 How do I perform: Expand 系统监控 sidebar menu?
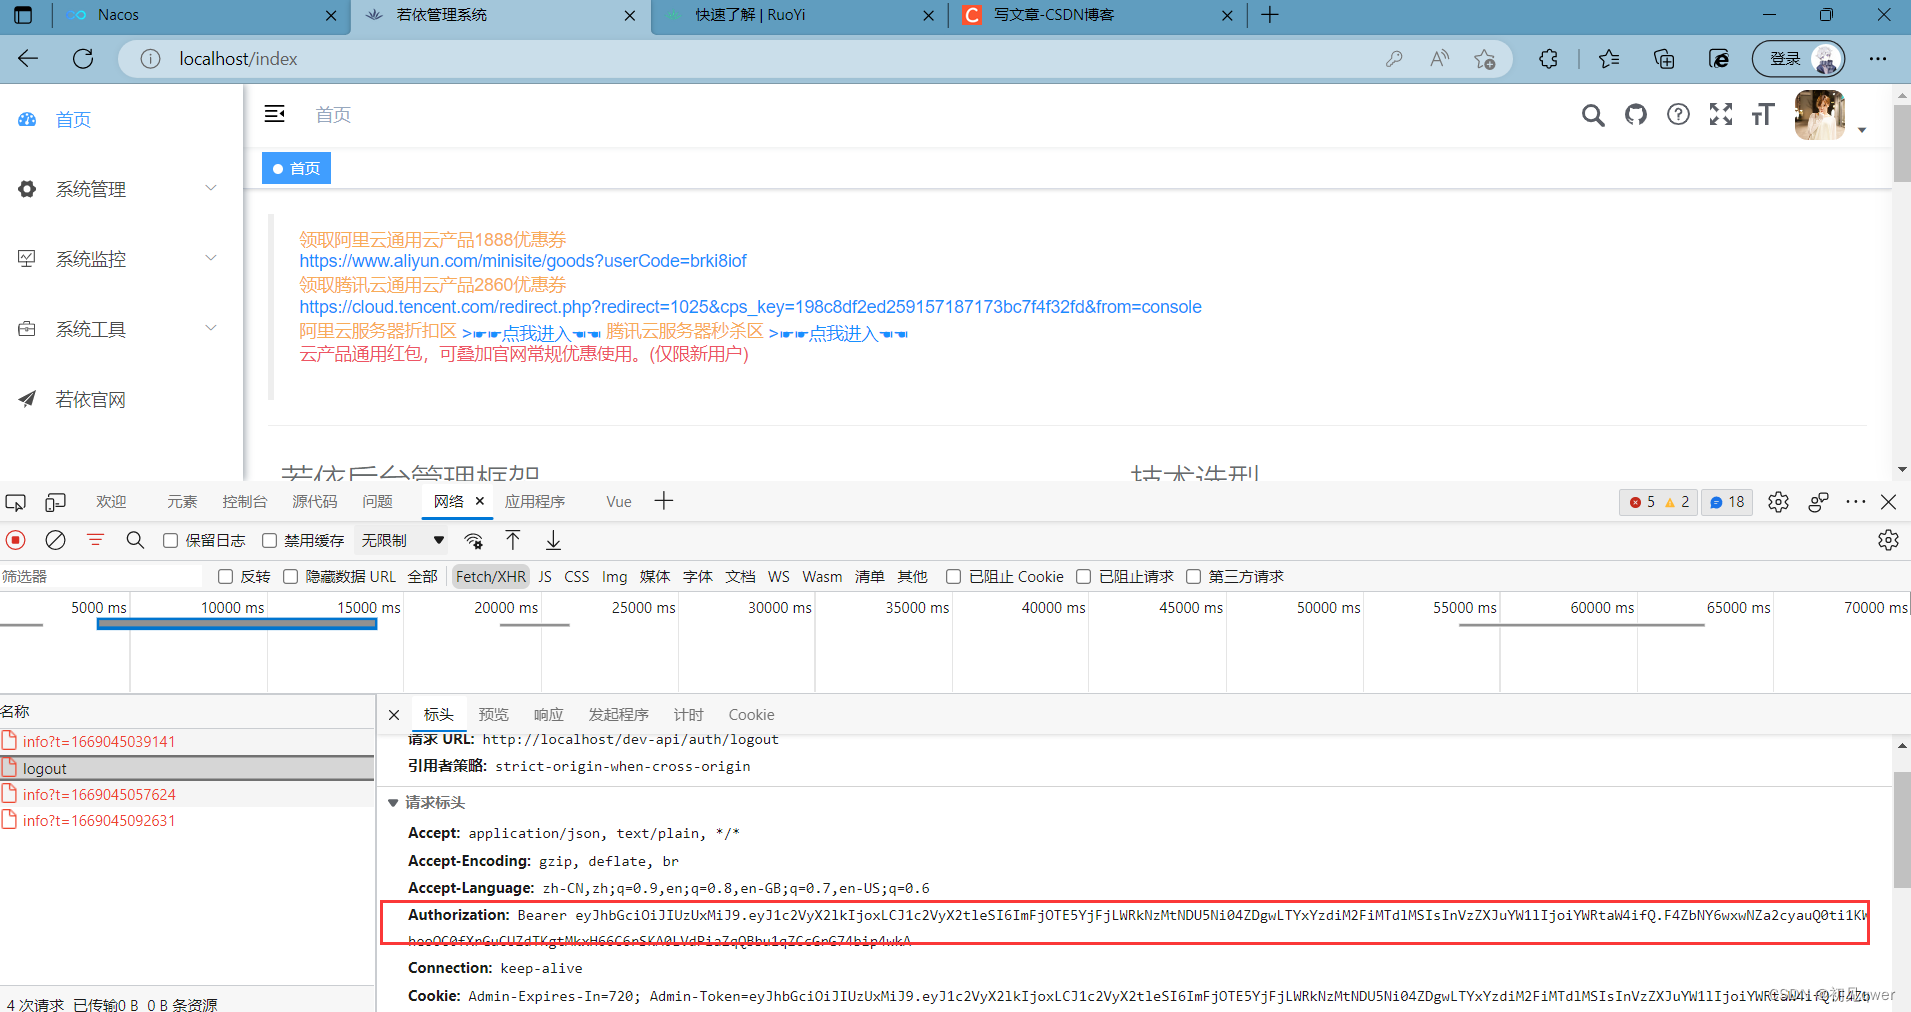click(120, 259)
